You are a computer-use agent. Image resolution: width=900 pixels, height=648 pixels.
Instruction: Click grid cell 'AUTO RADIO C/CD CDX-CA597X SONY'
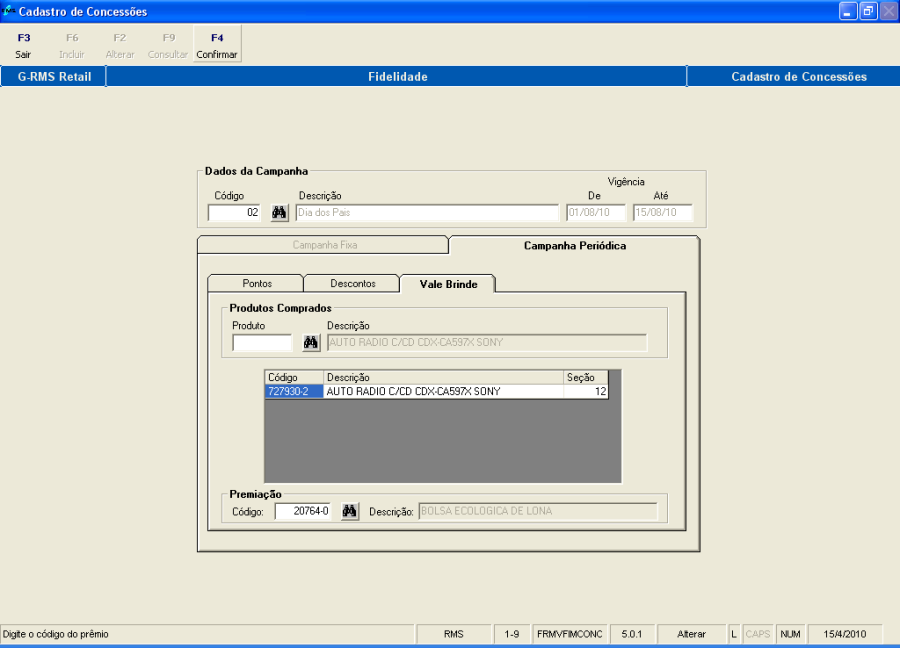[x=444, y=391]
